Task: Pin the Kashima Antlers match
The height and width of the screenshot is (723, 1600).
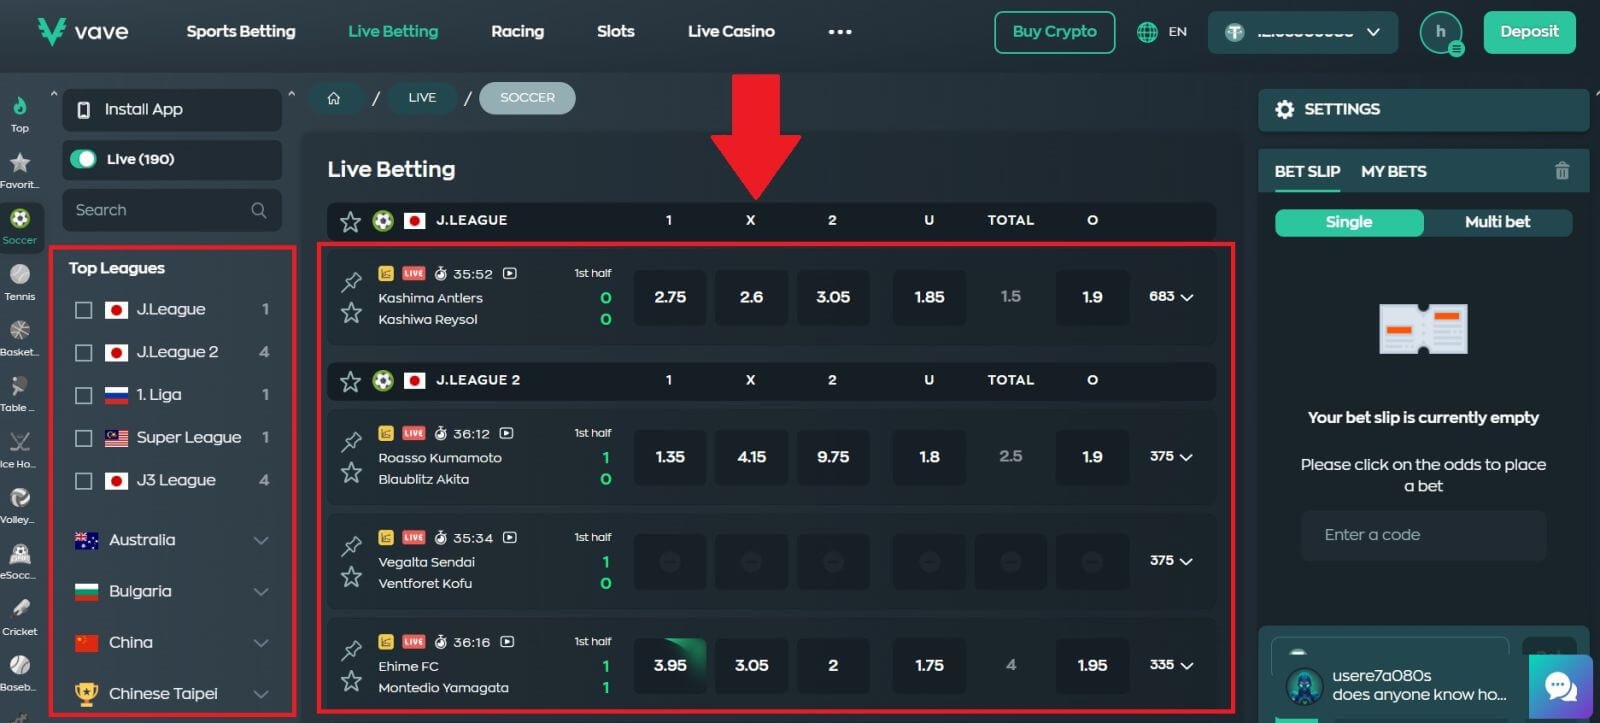Action: pyautogui.click(x=351, y=281)
